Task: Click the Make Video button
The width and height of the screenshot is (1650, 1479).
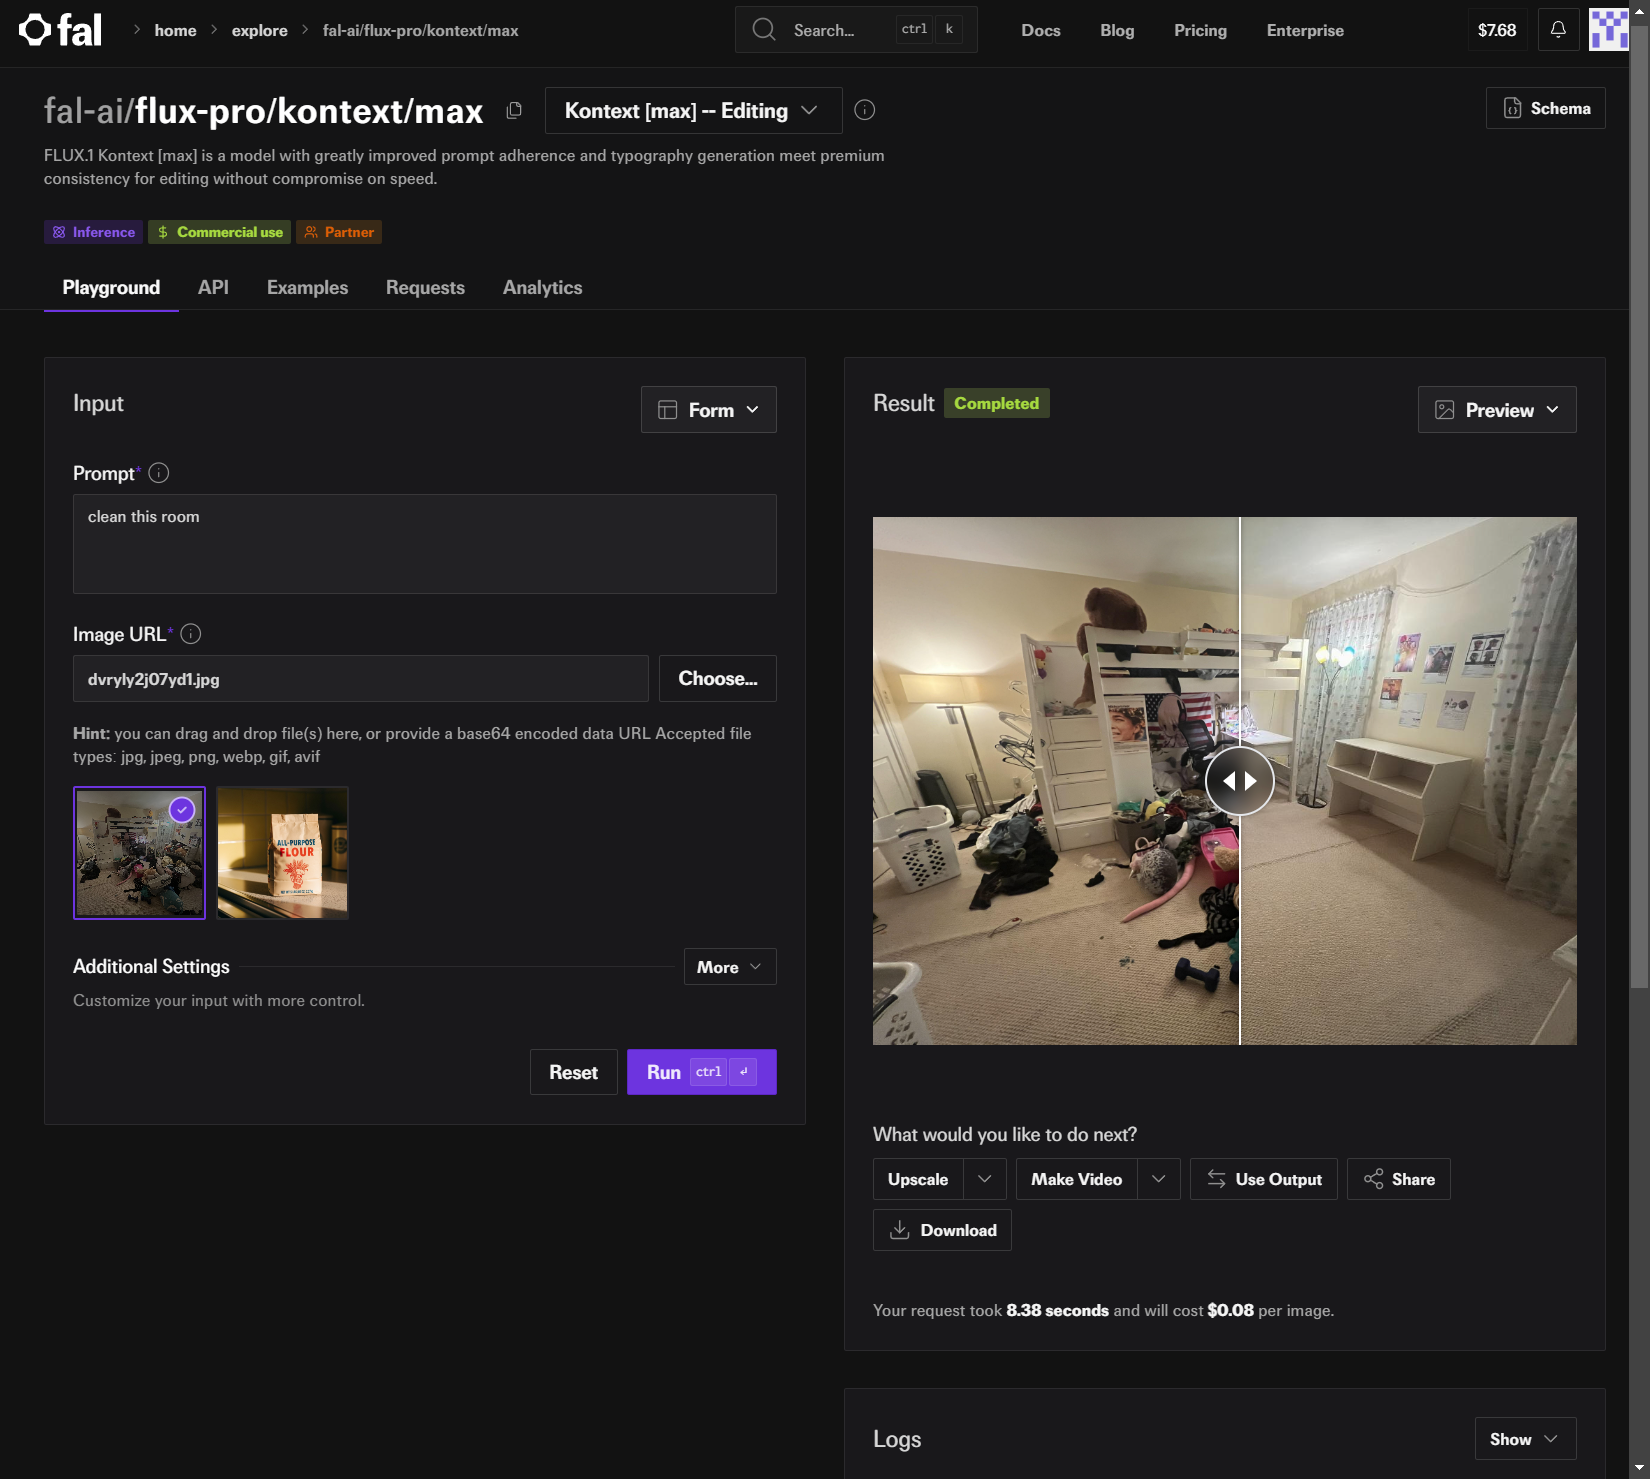Action: pos(1077,1179)
